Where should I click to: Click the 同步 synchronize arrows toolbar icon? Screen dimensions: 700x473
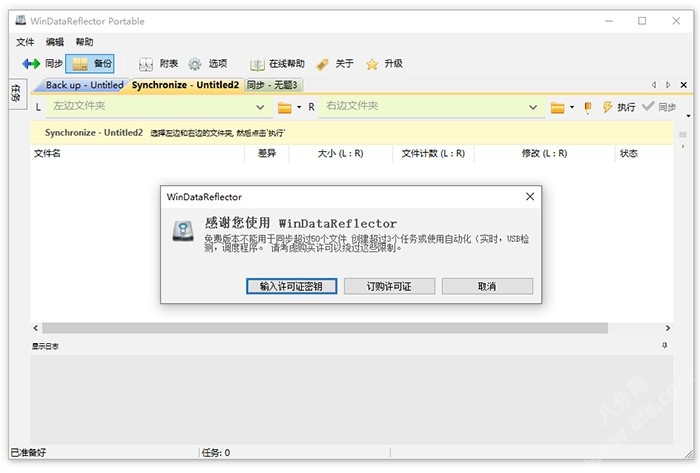pyautogui.click(x=31, y=64)
